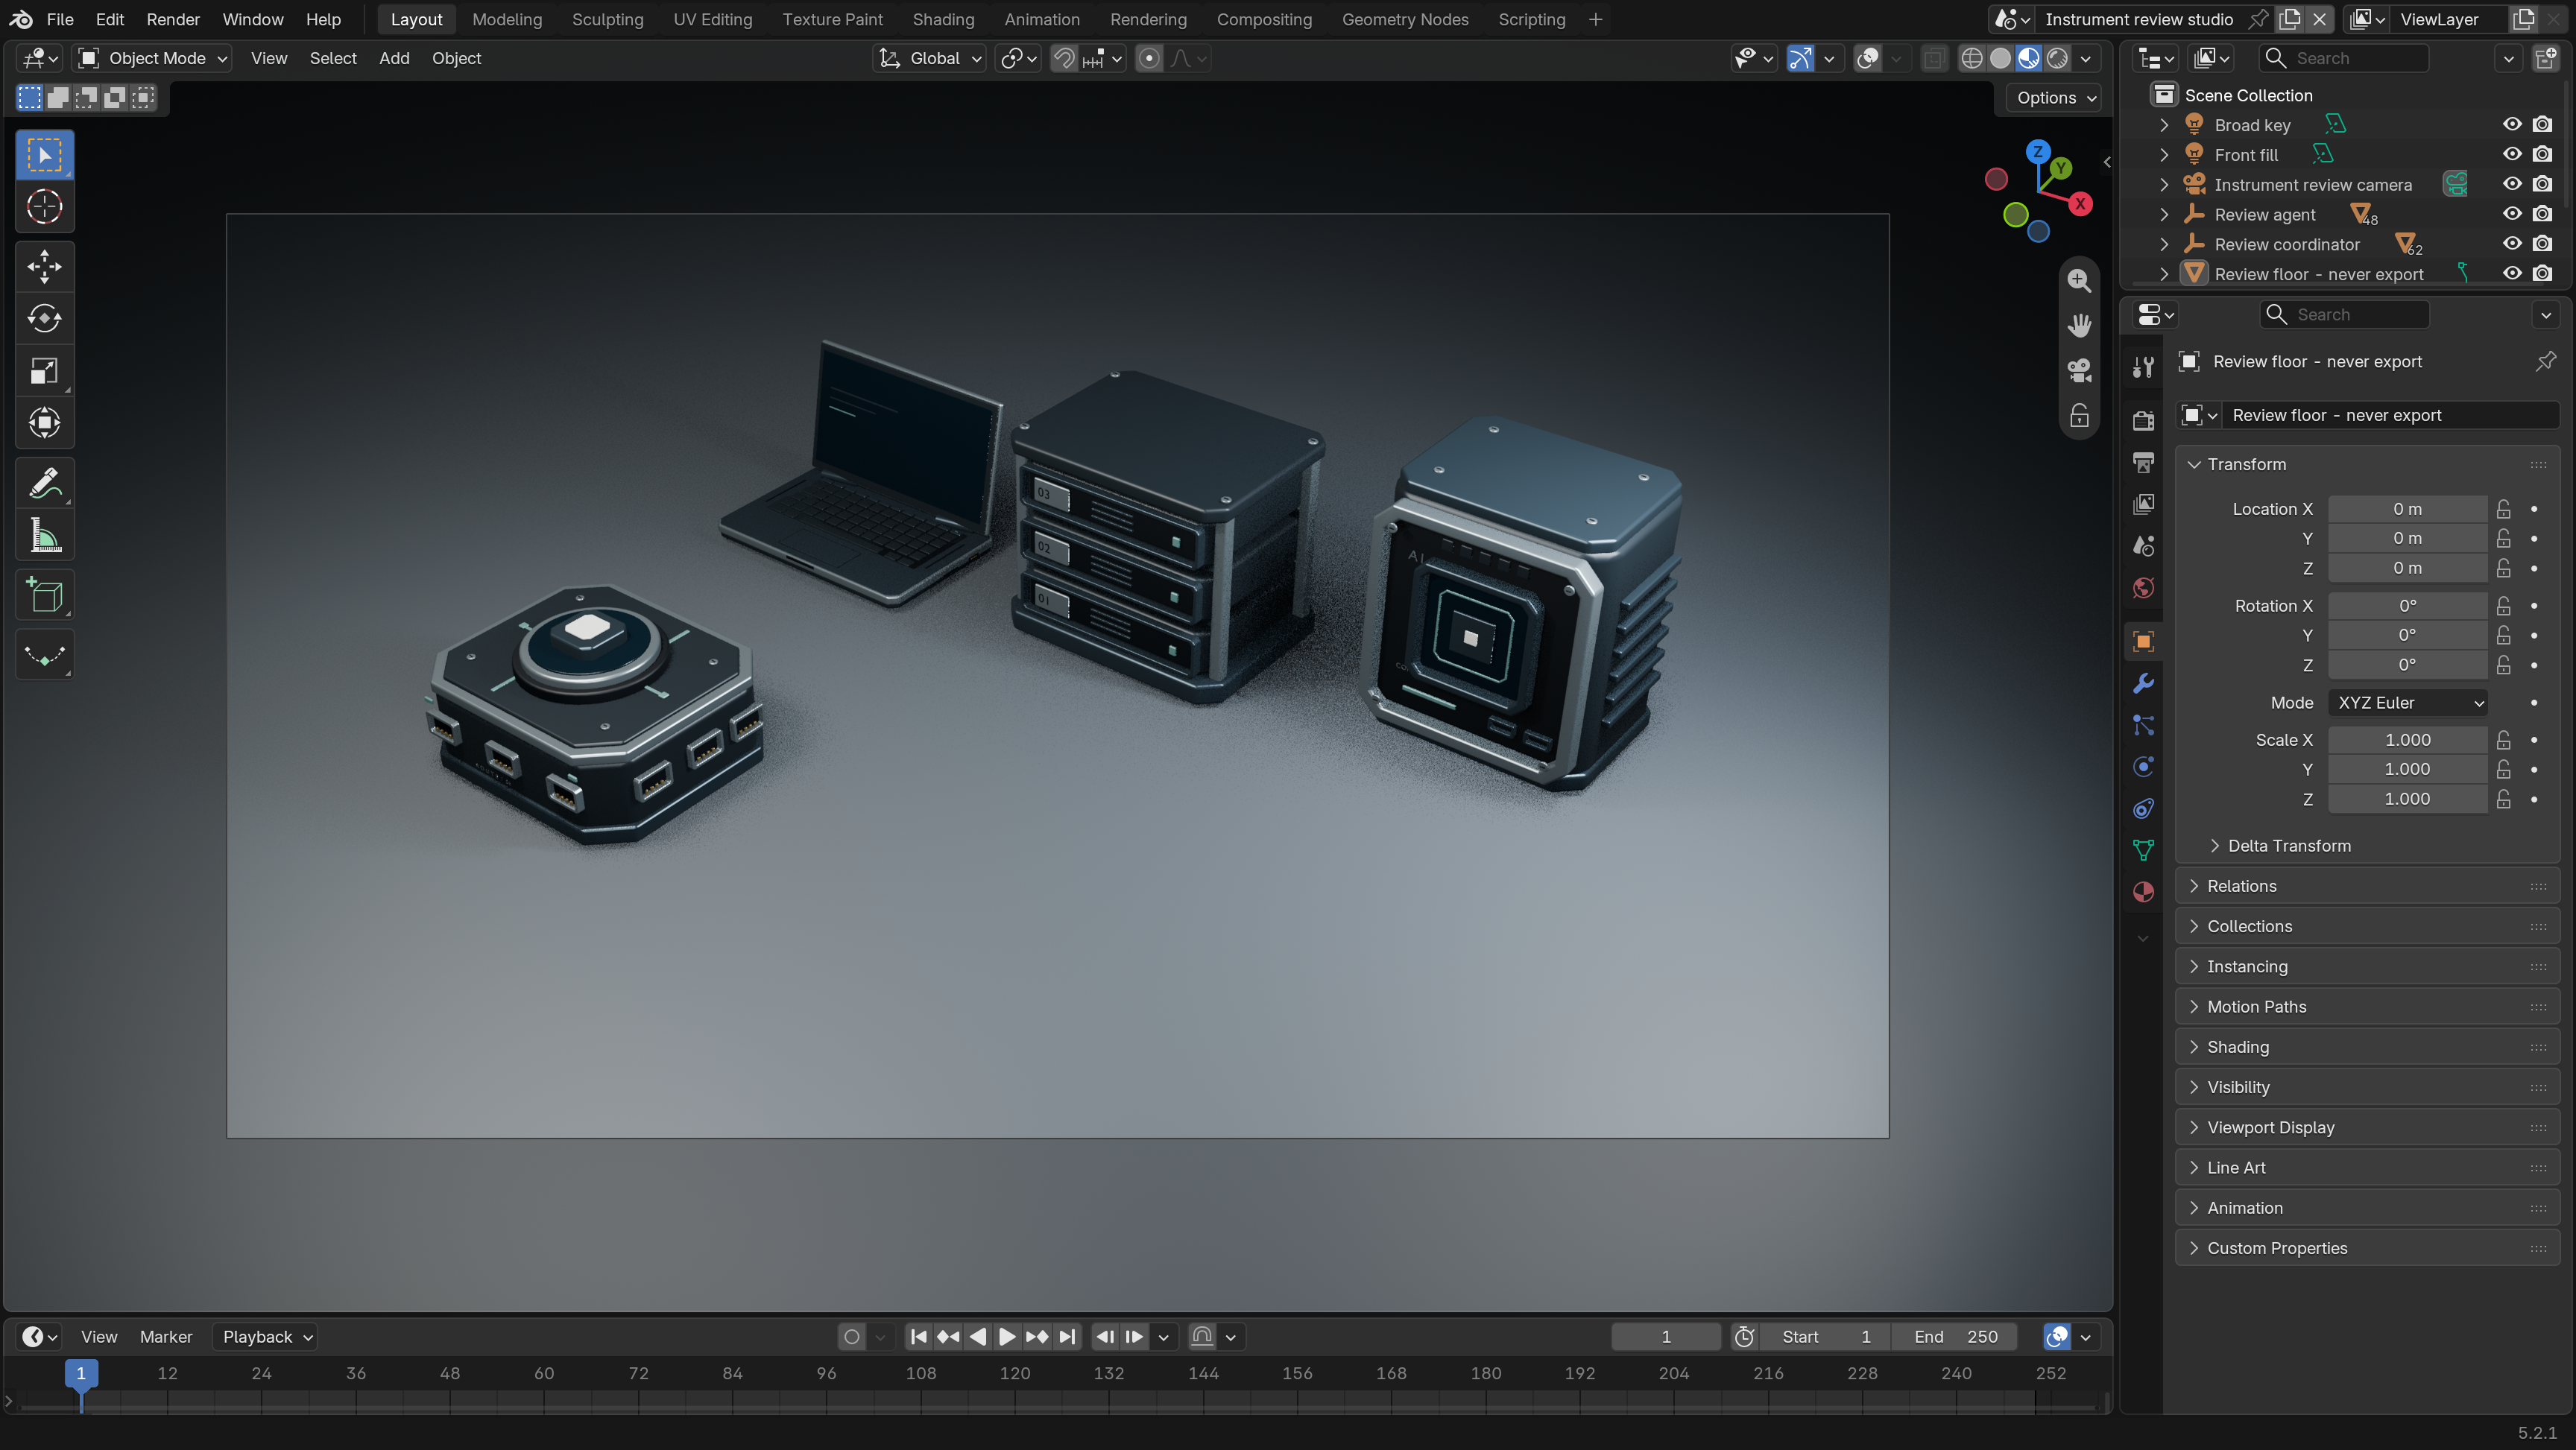Open the Object Data mesh tab
The height and width of the screenshot is (1450, 2576).
2143,851
